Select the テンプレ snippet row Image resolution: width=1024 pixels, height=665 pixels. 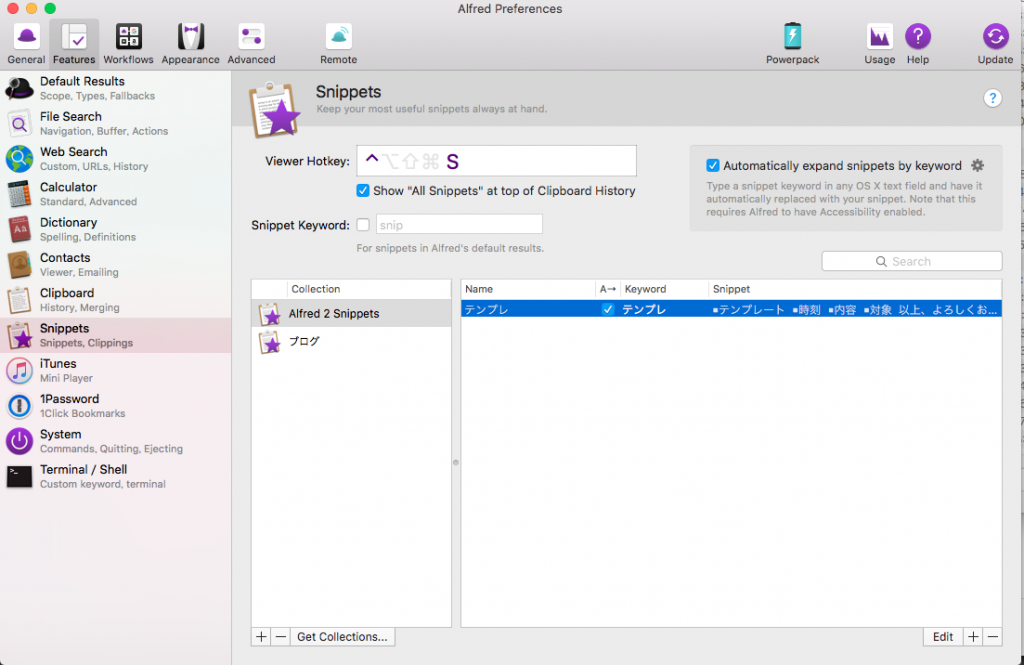(731, 309)
